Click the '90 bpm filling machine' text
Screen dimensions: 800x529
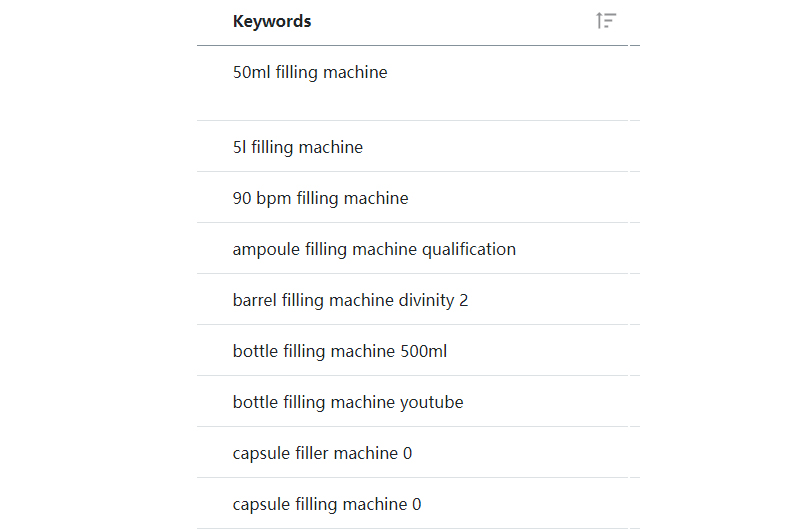[320, 198]
